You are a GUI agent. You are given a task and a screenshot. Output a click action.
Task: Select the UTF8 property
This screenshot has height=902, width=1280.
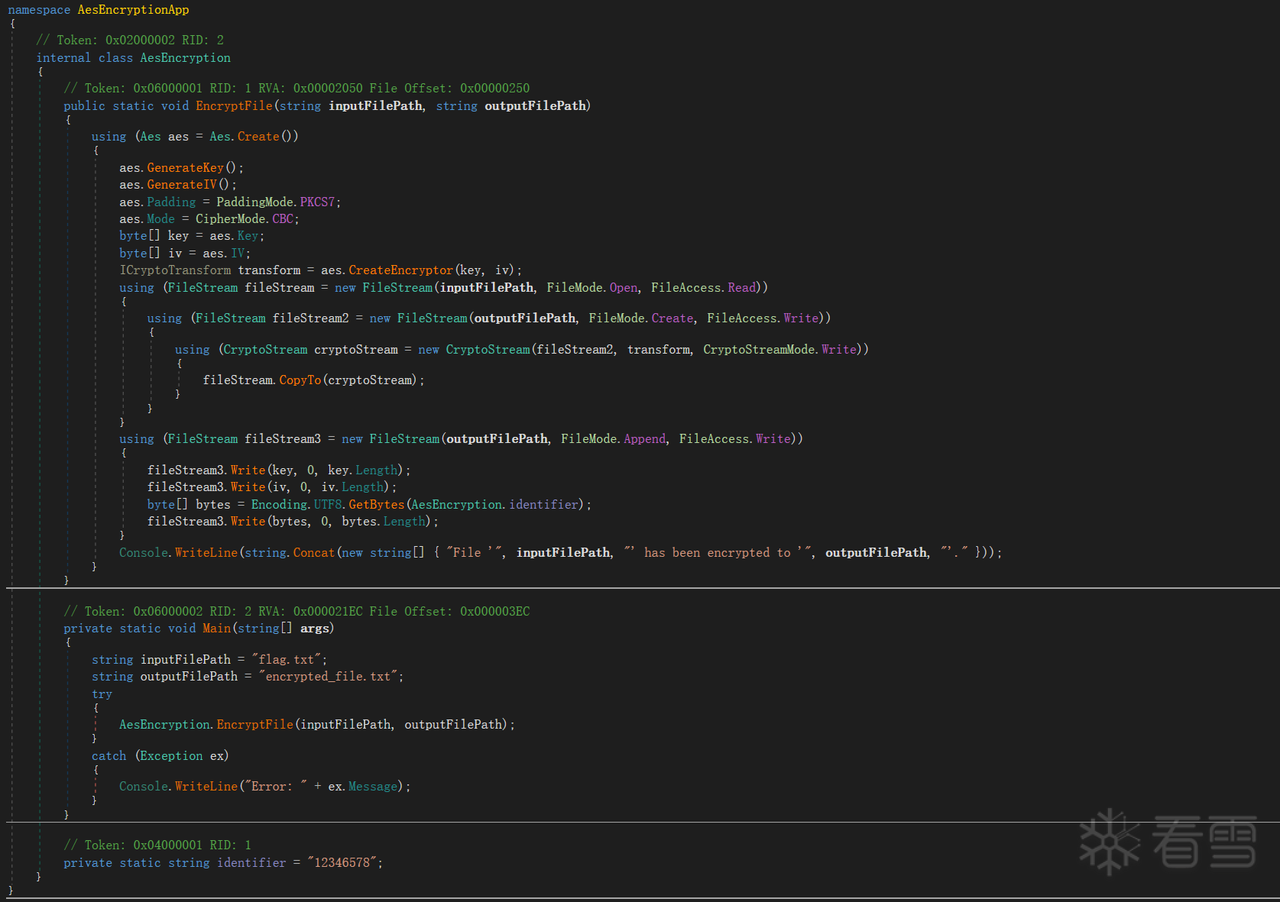(x=328, y=505)
